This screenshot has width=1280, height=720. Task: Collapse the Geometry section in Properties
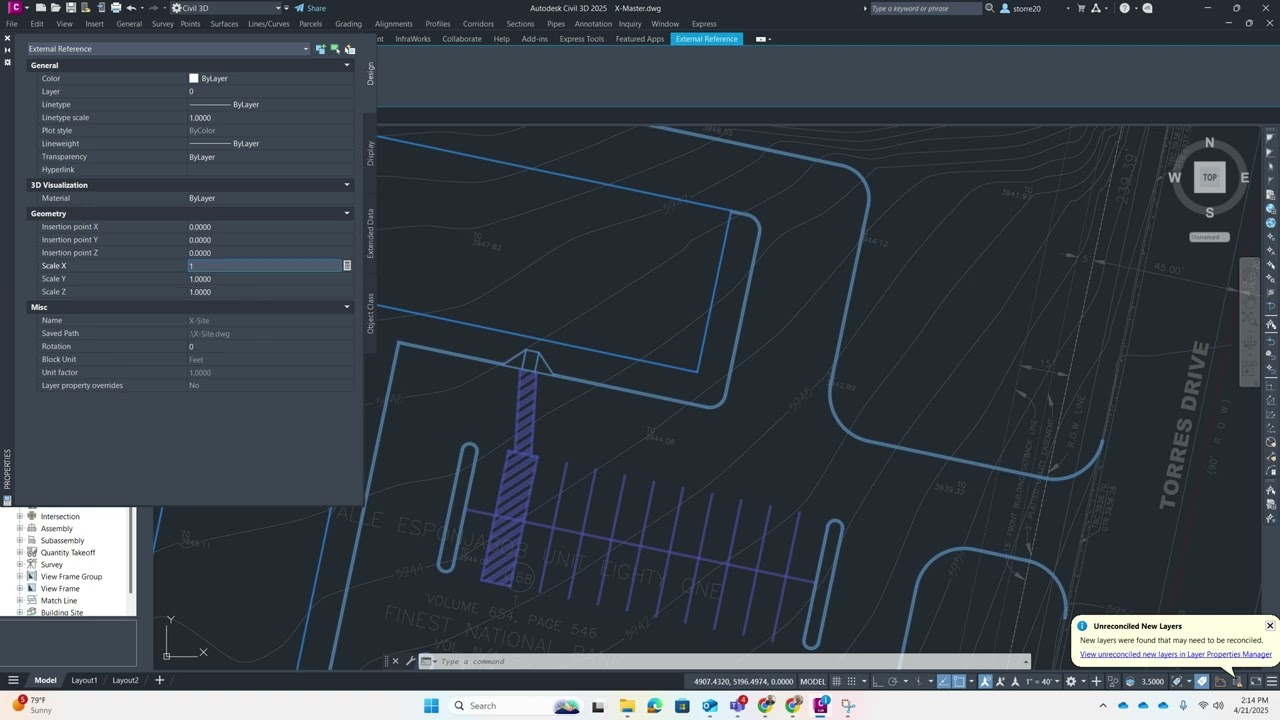click(x=347, y=213)
